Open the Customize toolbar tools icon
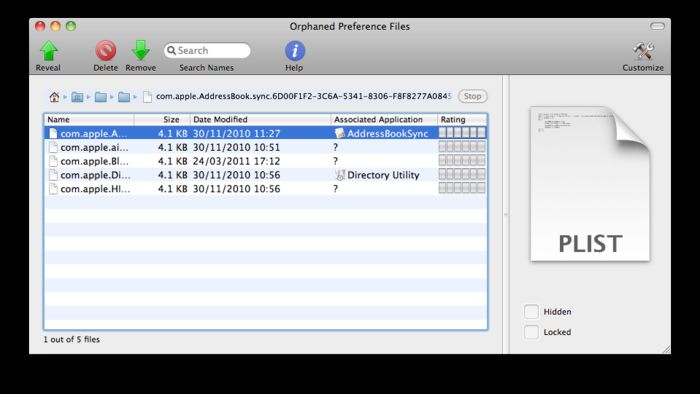Viewport: 700px width, 394px height. pos(643,51)
